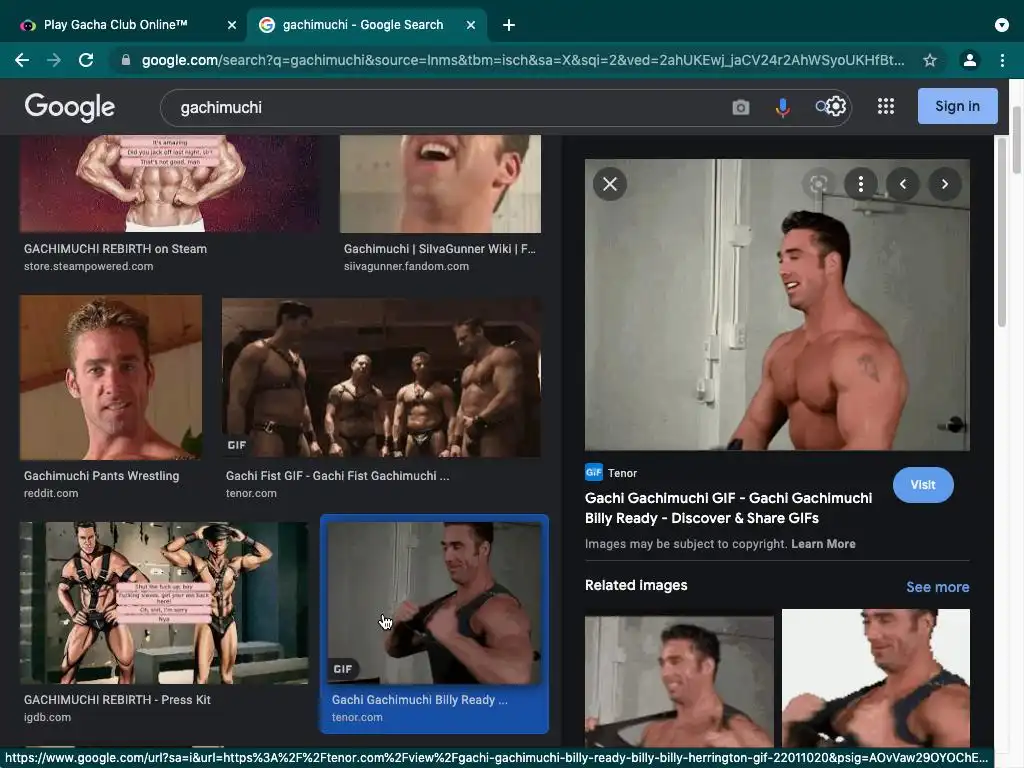Click Gachi Fist GIF caption text
The width and height of the screenshot is (1024, 768).
[x=338, y=476]
